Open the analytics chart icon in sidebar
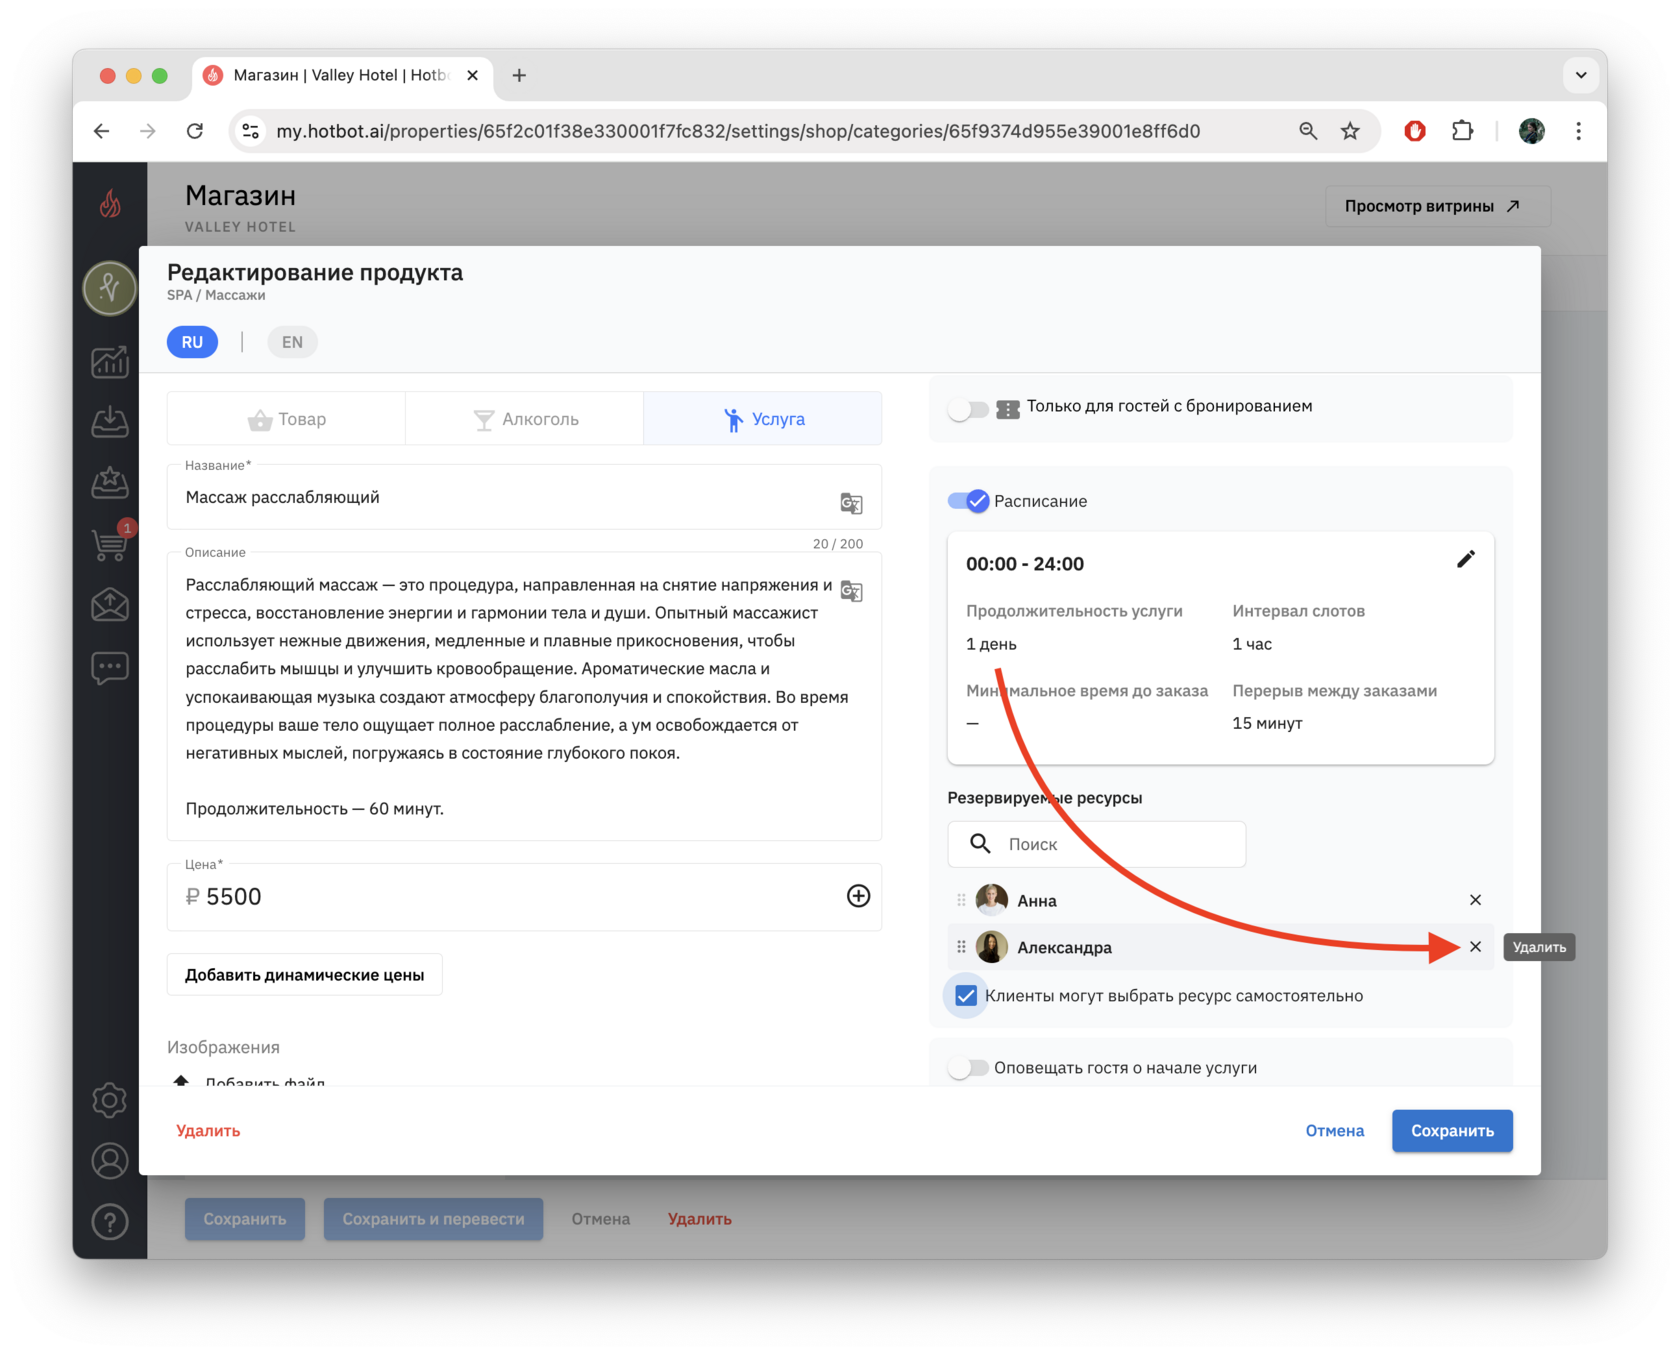 point(110,362)
